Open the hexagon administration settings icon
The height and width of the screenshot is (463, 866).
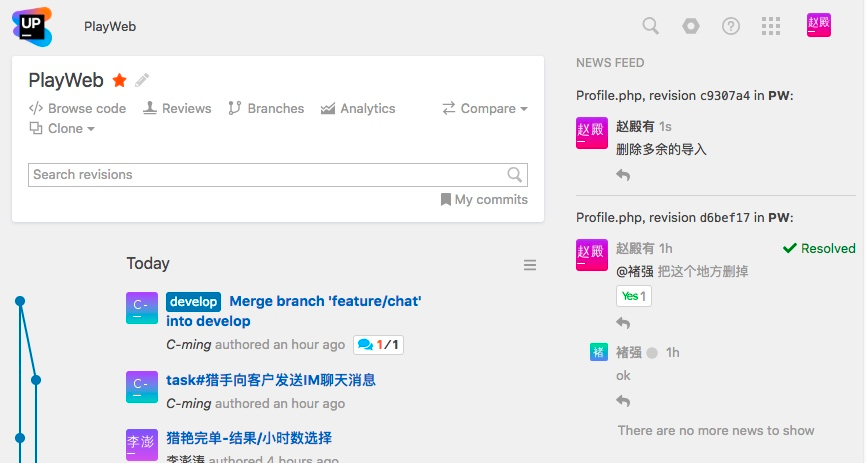tap(691, 26)
